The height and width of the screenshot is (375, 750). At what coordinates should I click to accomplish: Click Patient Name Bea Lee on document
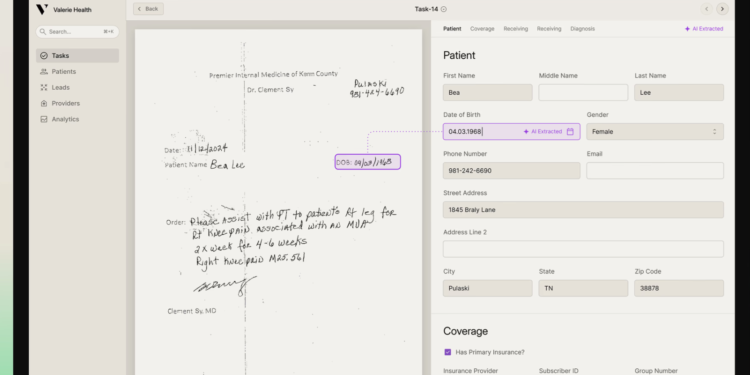tap(205, 165)
